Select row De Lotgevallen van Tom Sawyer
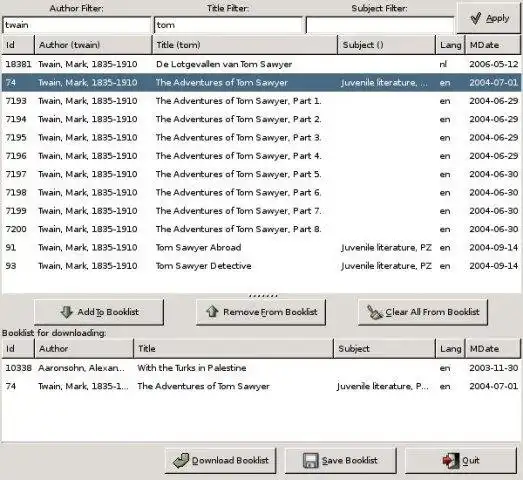Screen dimensions: 523x480 click(262, 64)
